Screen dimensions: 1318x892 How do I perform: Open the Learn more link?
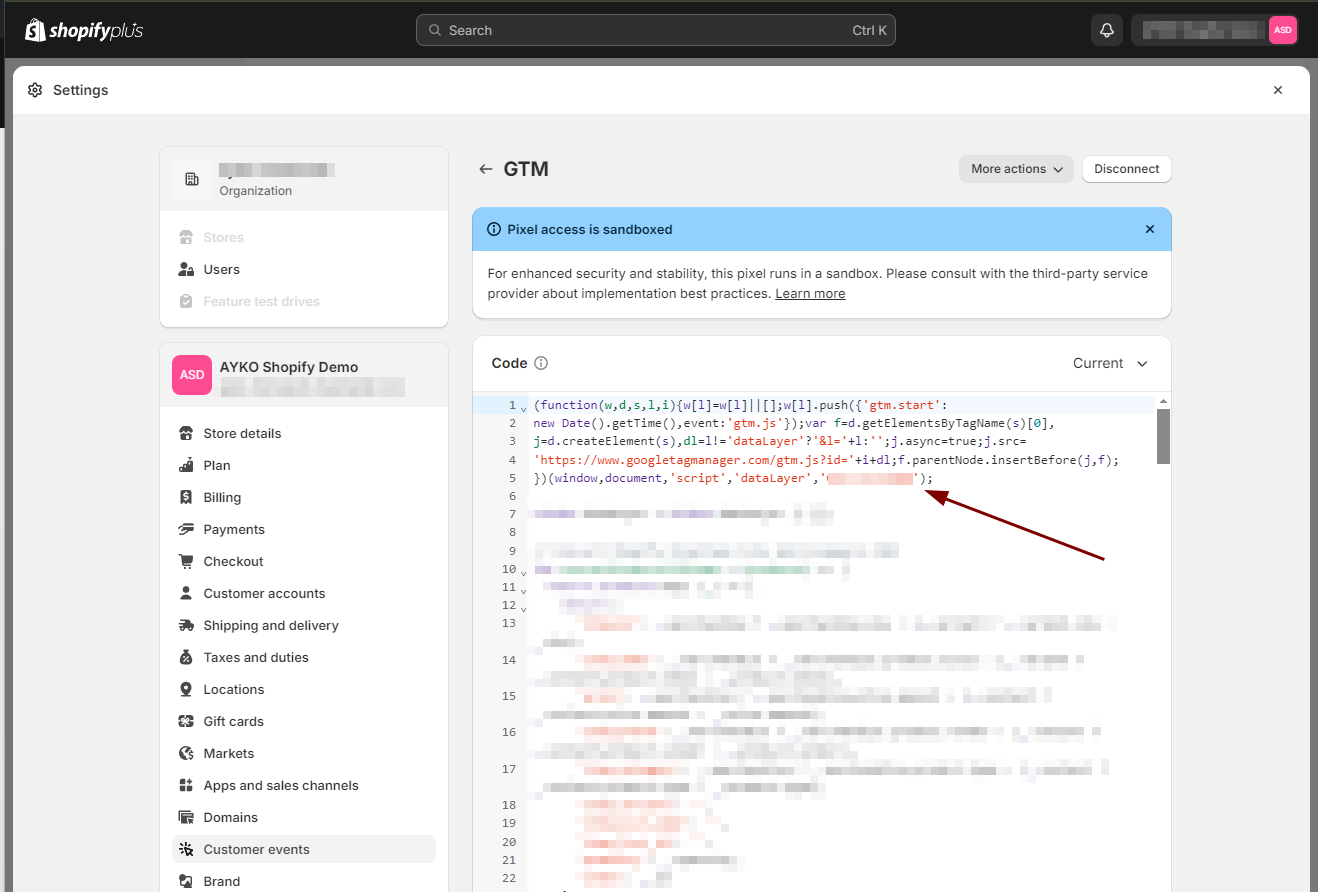(810, 294)
